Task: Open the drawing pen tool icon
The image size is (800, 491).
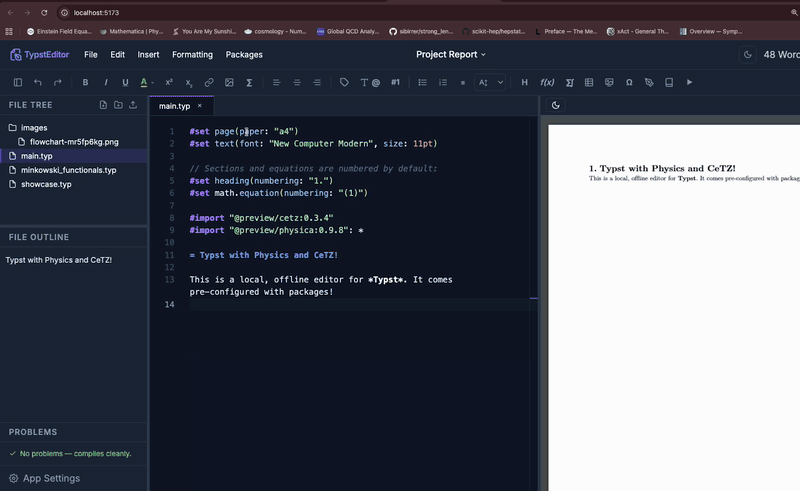Action: [x=649, y=82]
